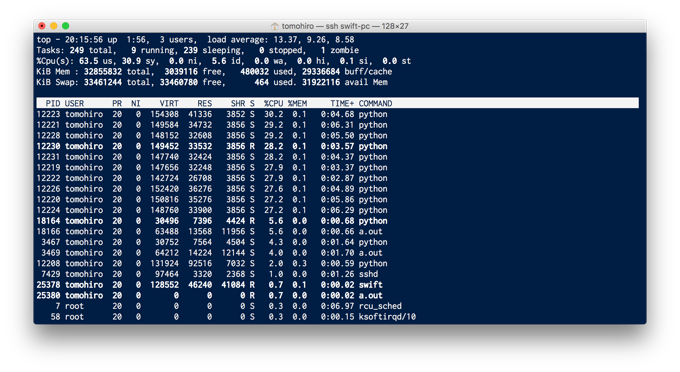This screenshot has height=372, width=680.
Task: Click the load average values 13.37, 9.26, 8.58
Action: (x=314, y=39)
